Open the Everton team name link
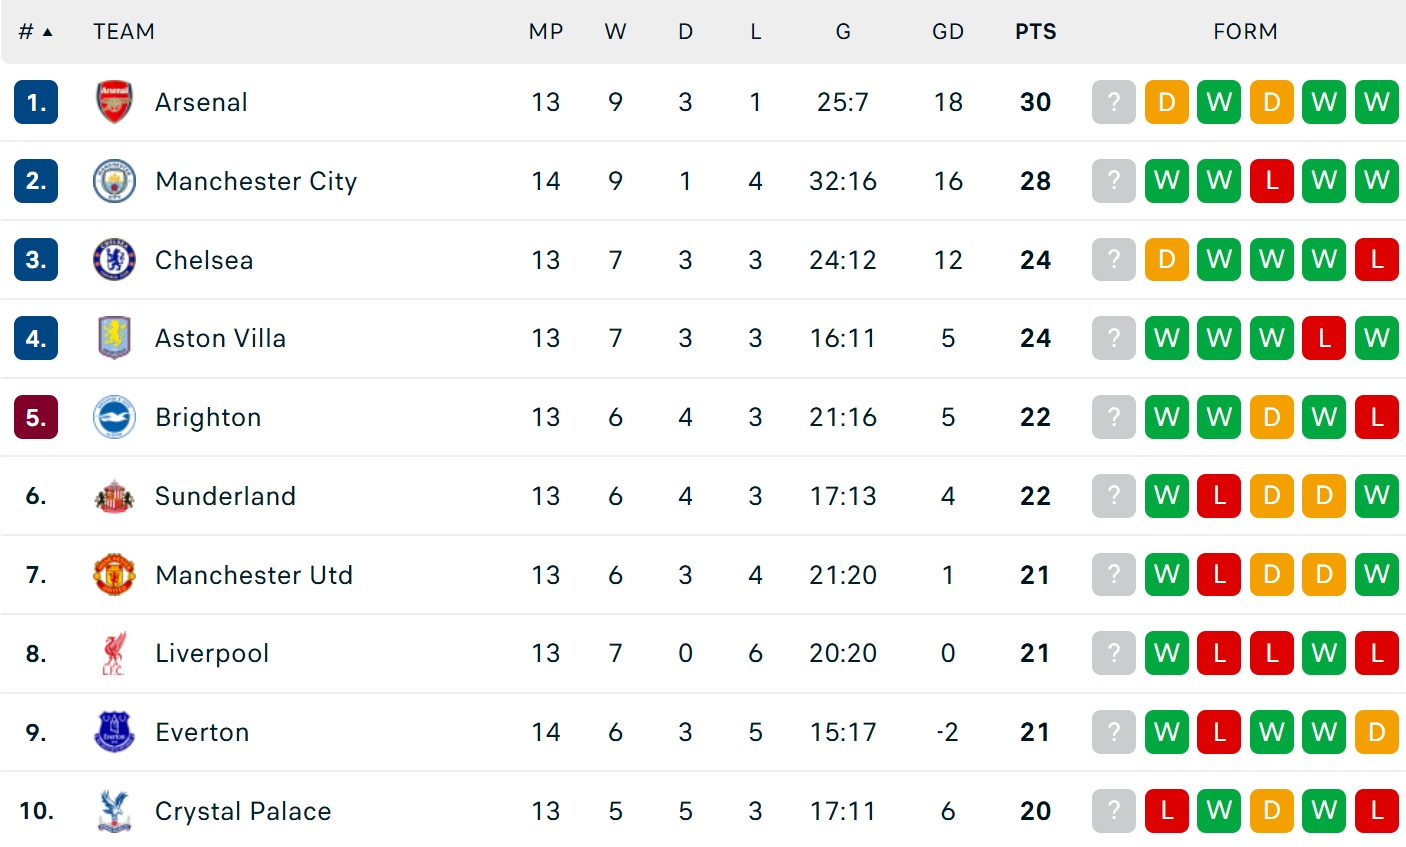Screen dimensions: 1406x847 (202, 732)
